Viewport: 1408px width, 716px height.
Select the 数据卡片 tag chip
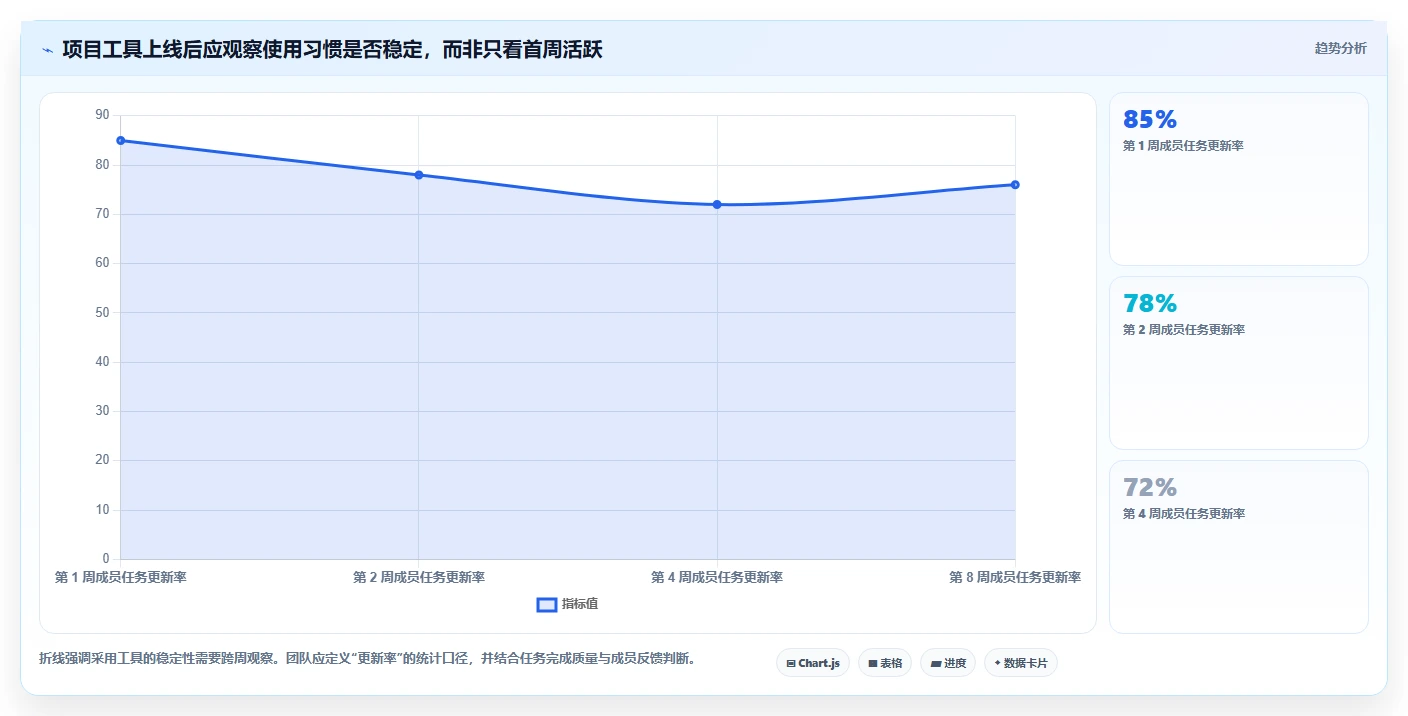1021,663
